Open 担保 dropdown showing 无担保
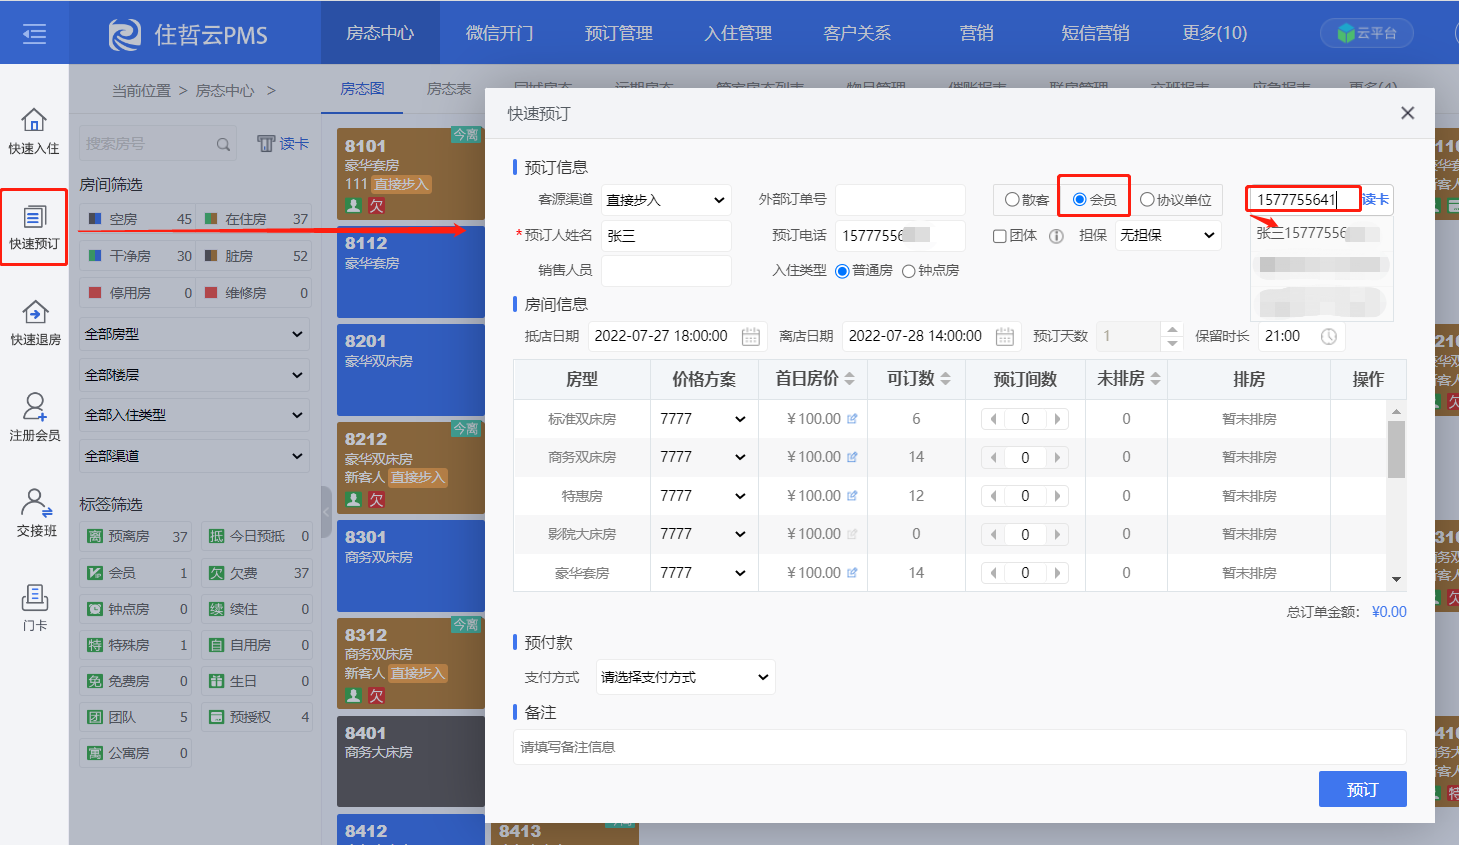 (1167, 235)
